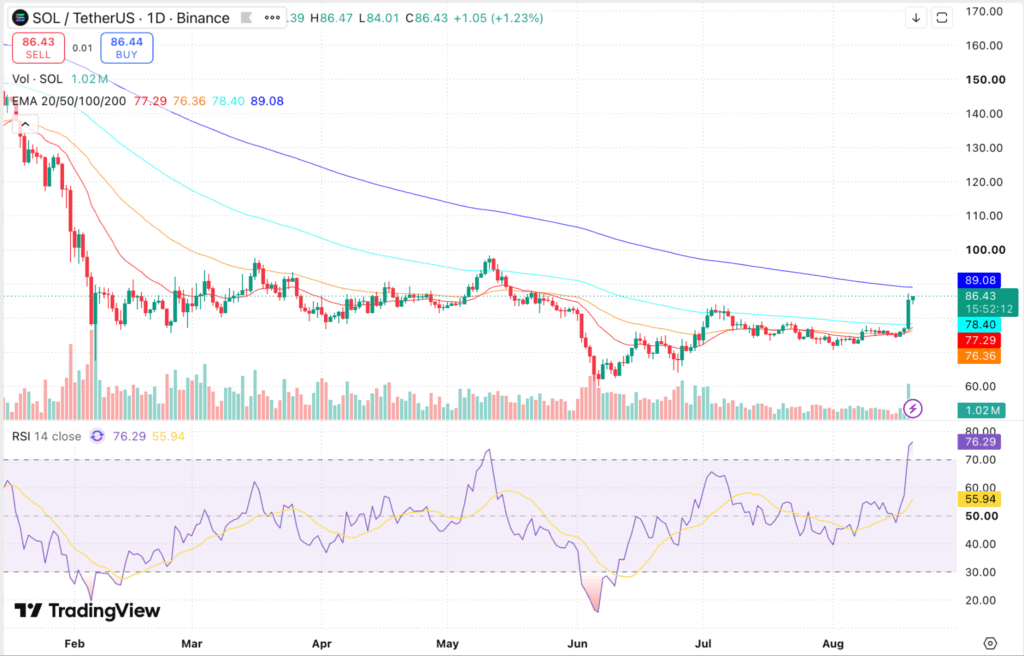This screenshot has height=656, width=1024.
Task: Click the 77.29 red price label
Action: [x=980, y=340]
